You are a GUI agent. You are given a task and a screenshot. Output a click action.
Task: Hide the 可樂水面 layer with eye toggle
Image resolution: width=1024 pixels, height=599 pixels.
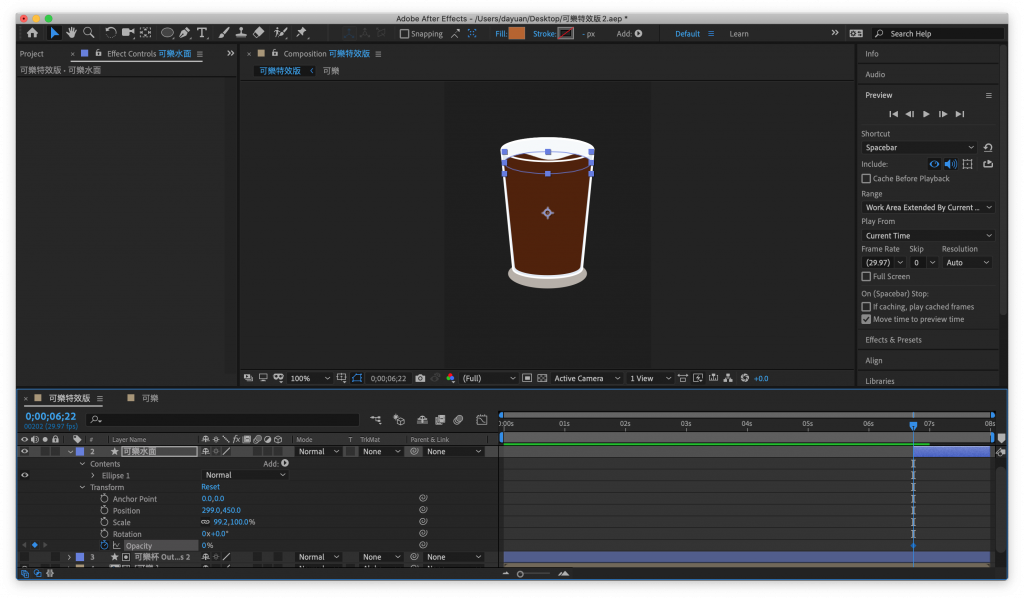25,452
